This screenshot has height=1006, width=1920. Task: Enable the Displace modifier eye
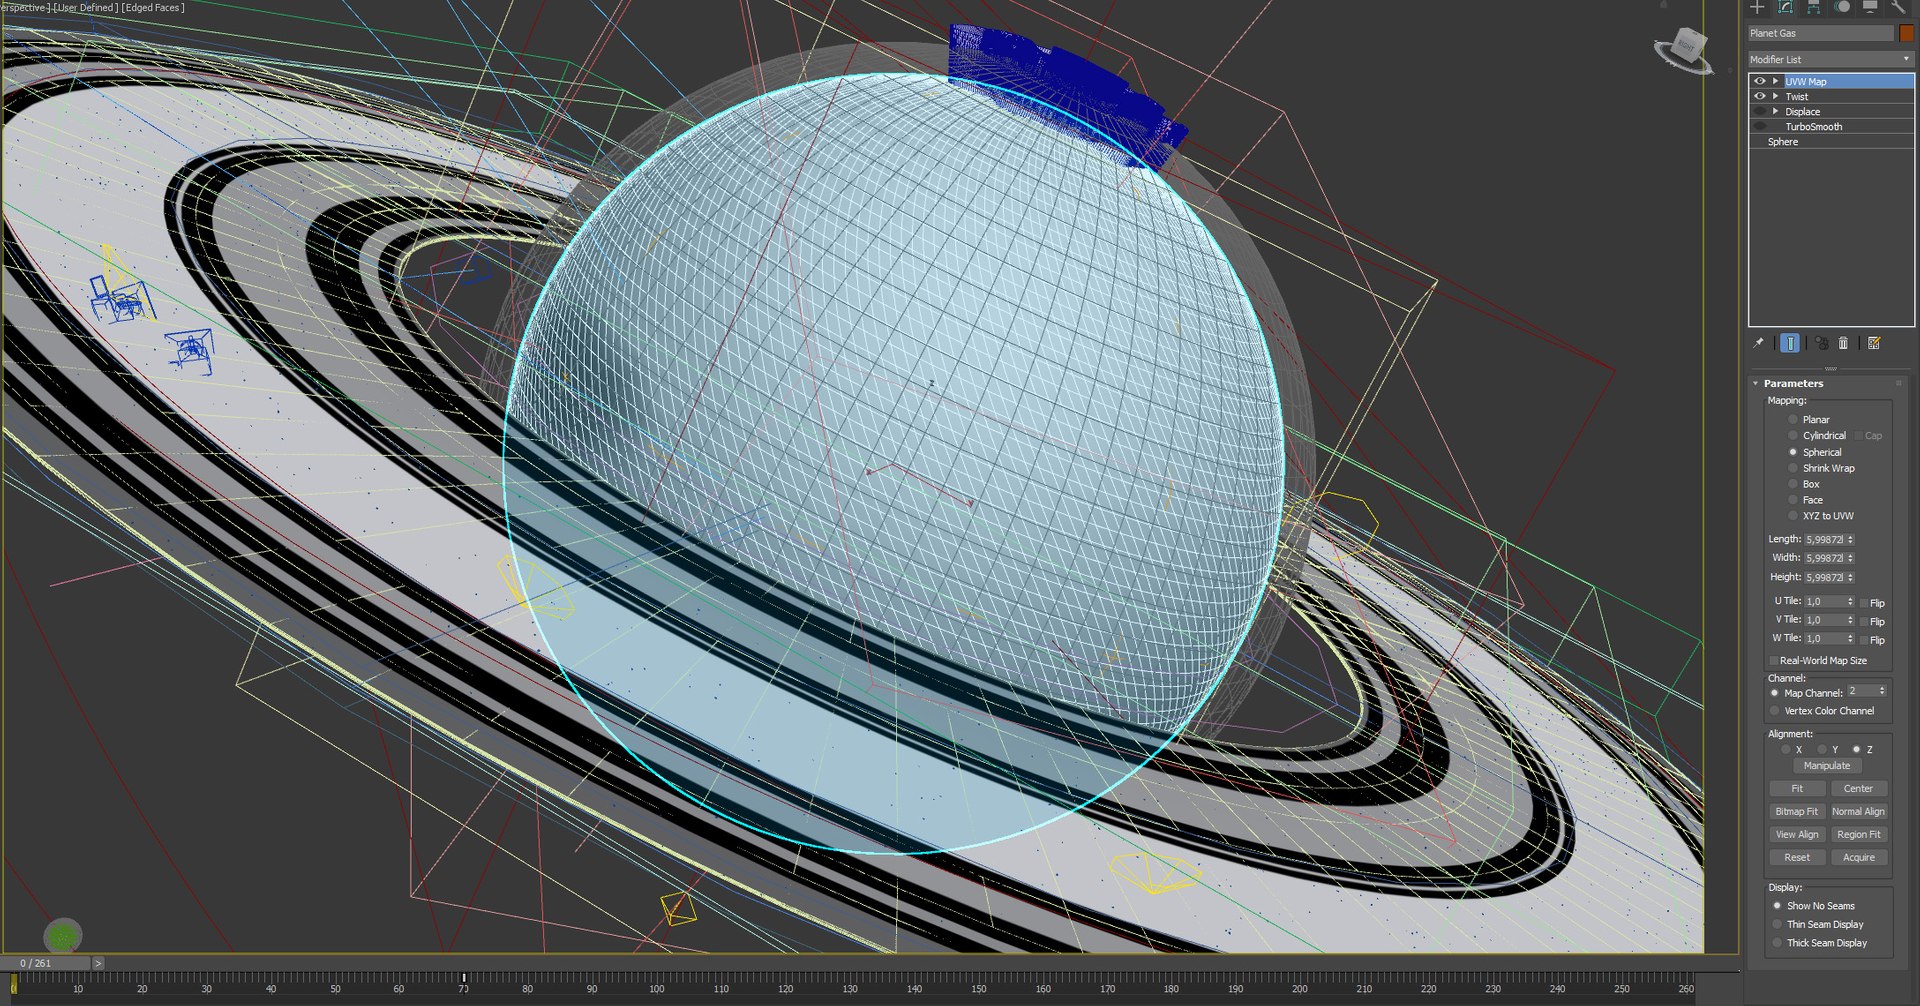(x=1760, y=111)
